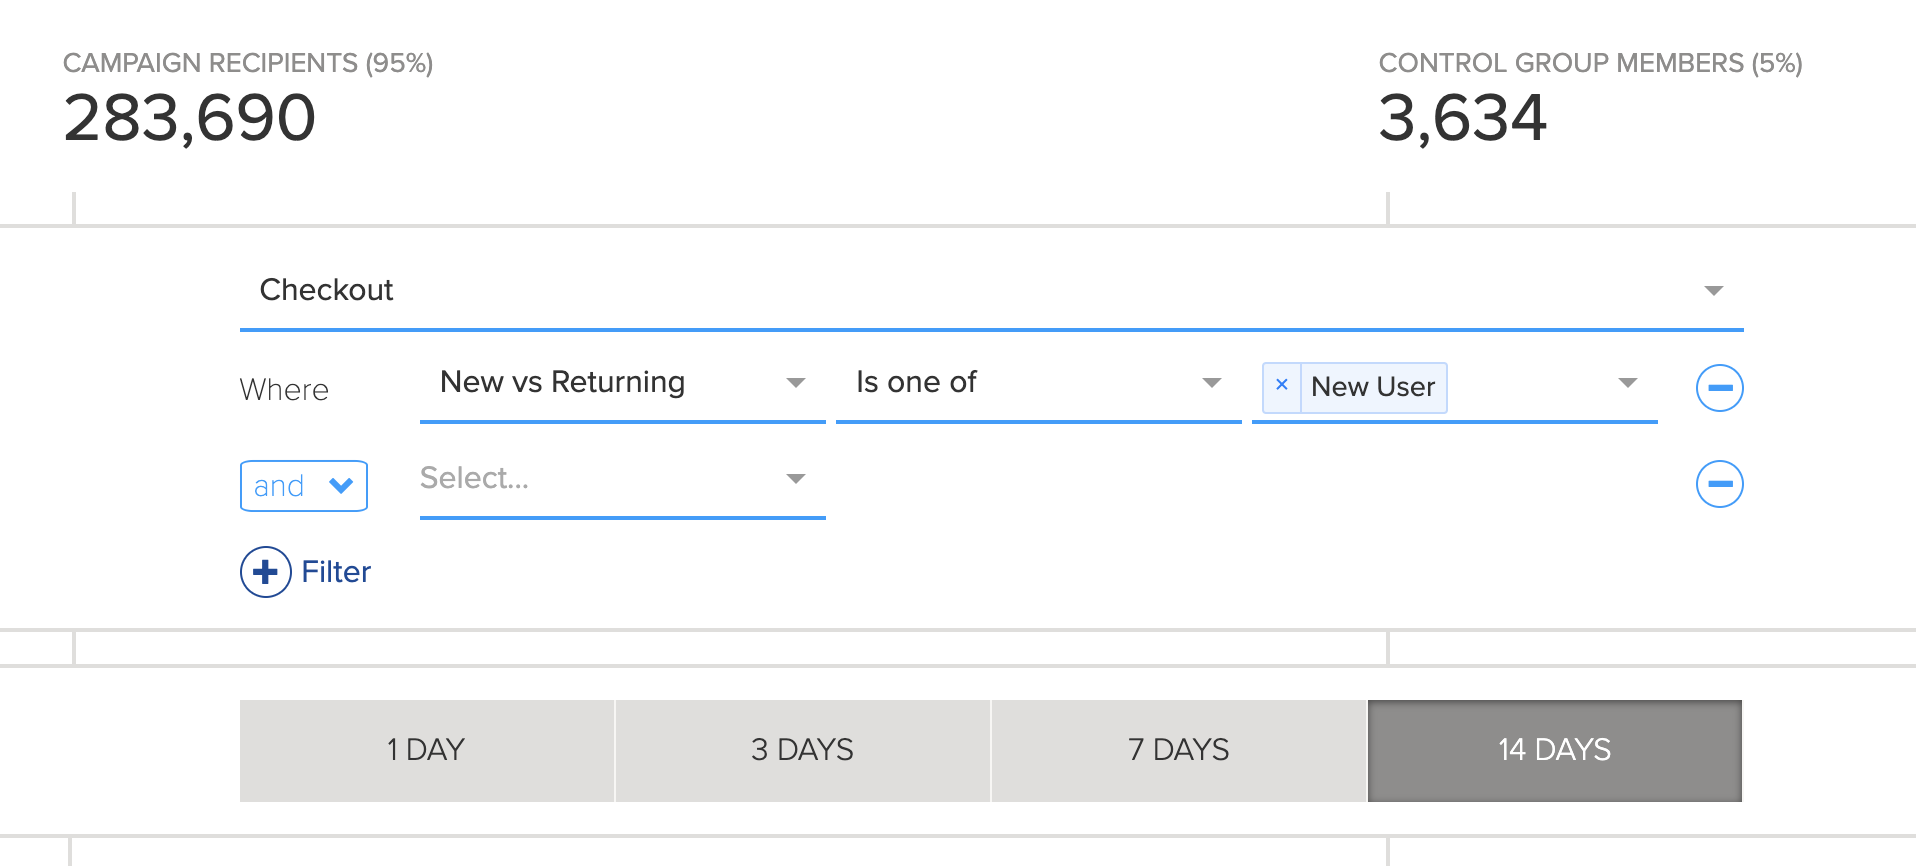
Task: Switch to the 1 DAY window
Action: 426,750
